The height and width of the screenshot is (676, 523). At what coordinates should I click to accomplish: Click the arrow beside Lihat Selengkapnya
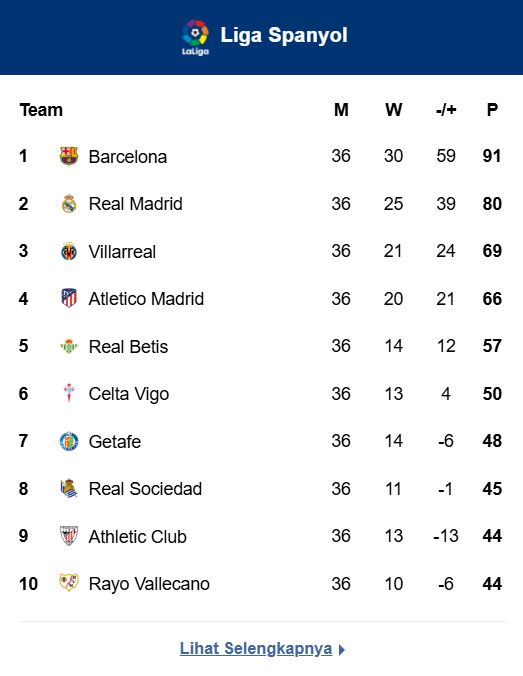pyautogui.click(x=341, y=650)
